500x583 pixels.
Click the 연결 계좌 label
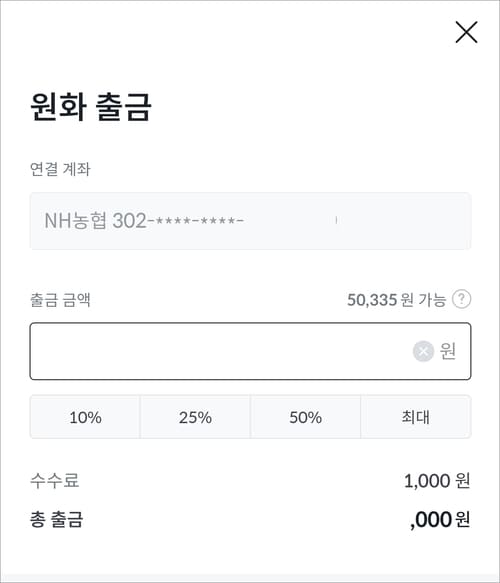click(x=60, y=169)
